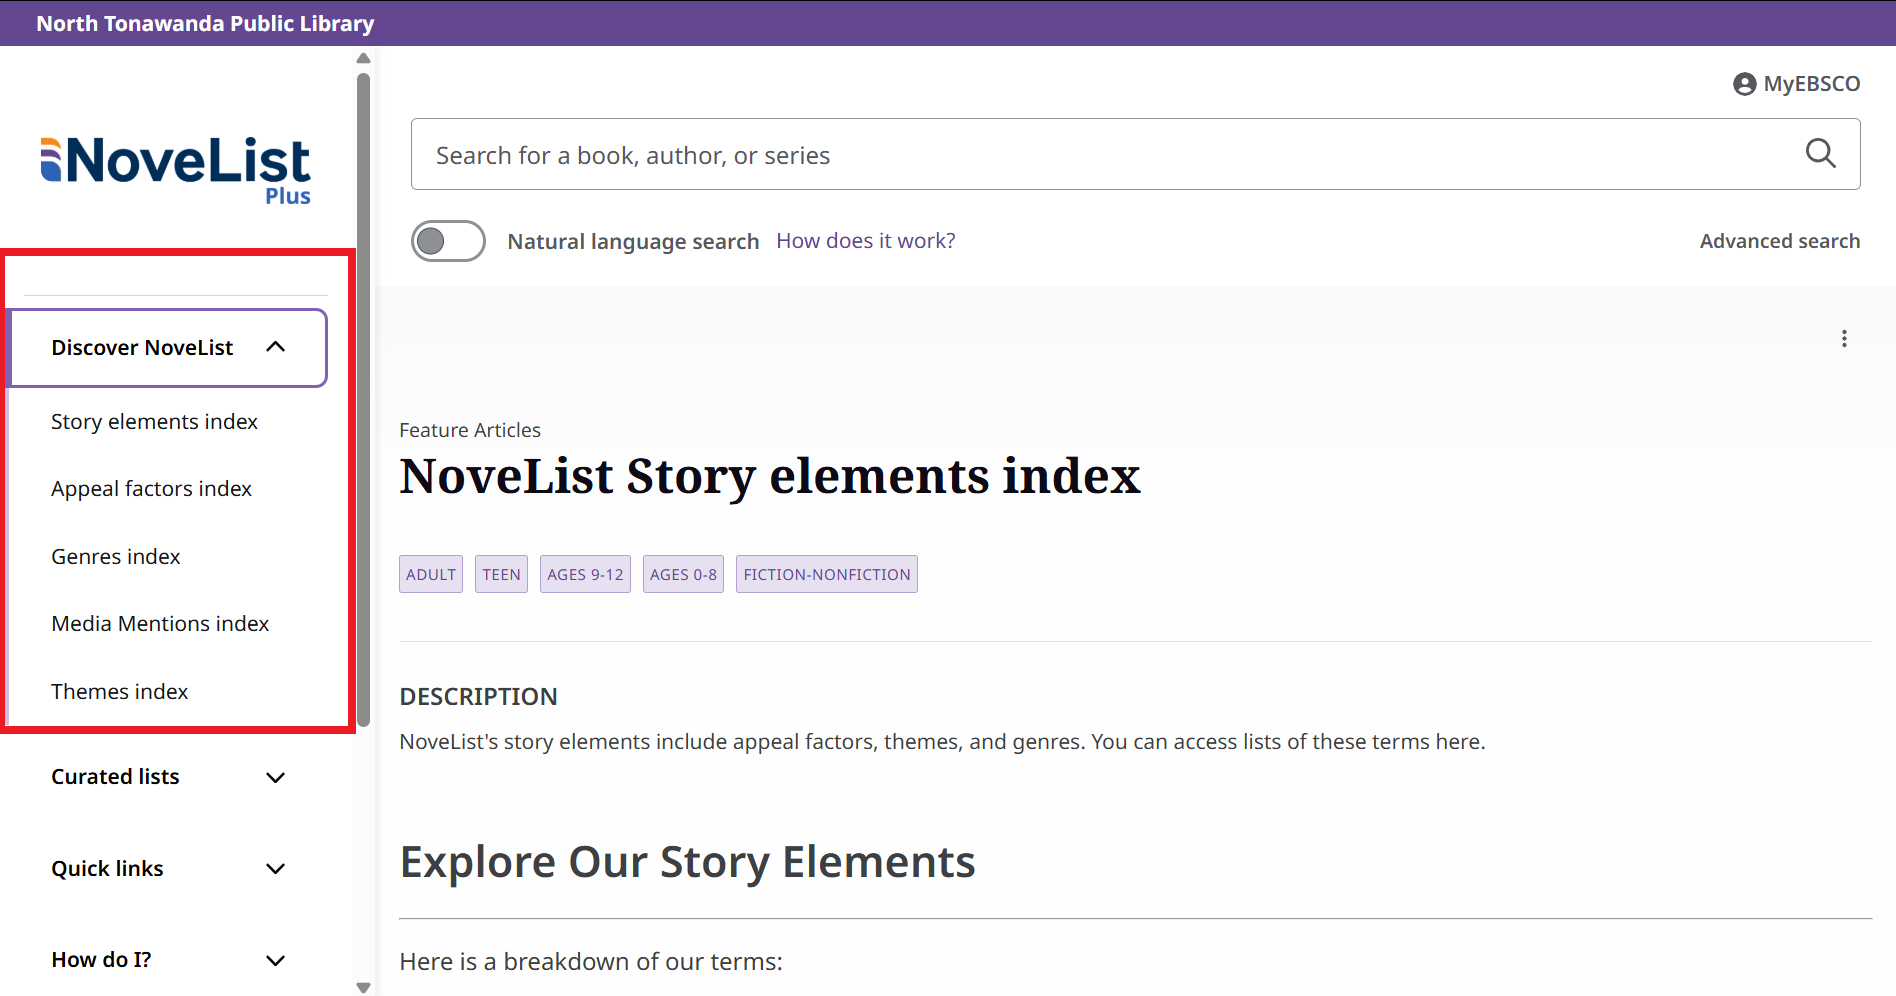Click the NoveList Story elements index heading
This screenshot has width=1896, height=996.
(x=770, y=476)
